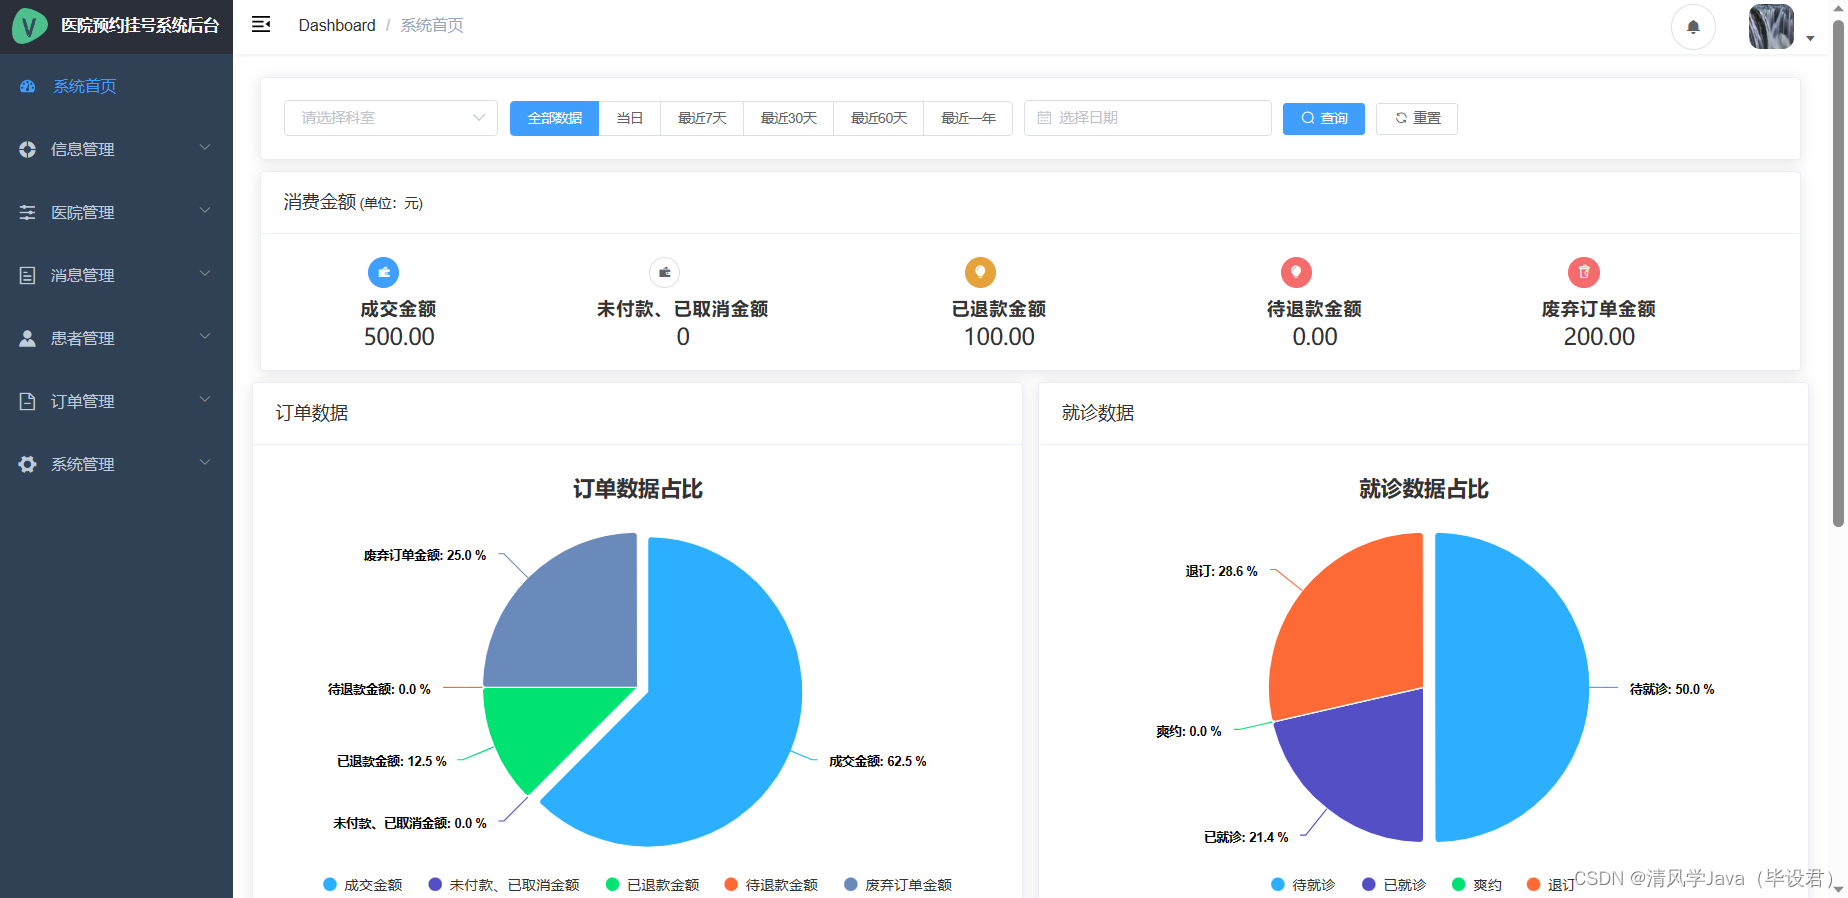This screenshot has height=898, width=1848.
Task: Click the 消息管理 chevron arrow
Action: coord(205,274)
